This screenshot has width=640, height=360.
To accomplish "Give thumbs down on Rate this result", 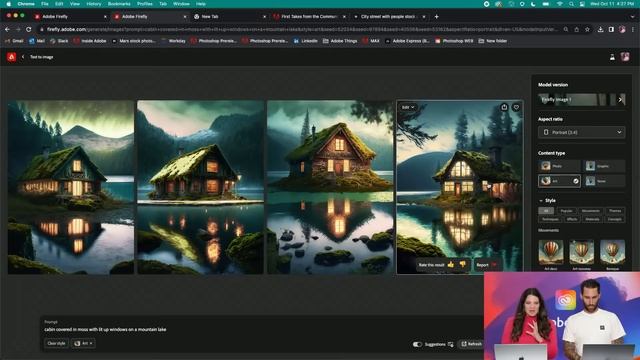I will pos(462,264).
